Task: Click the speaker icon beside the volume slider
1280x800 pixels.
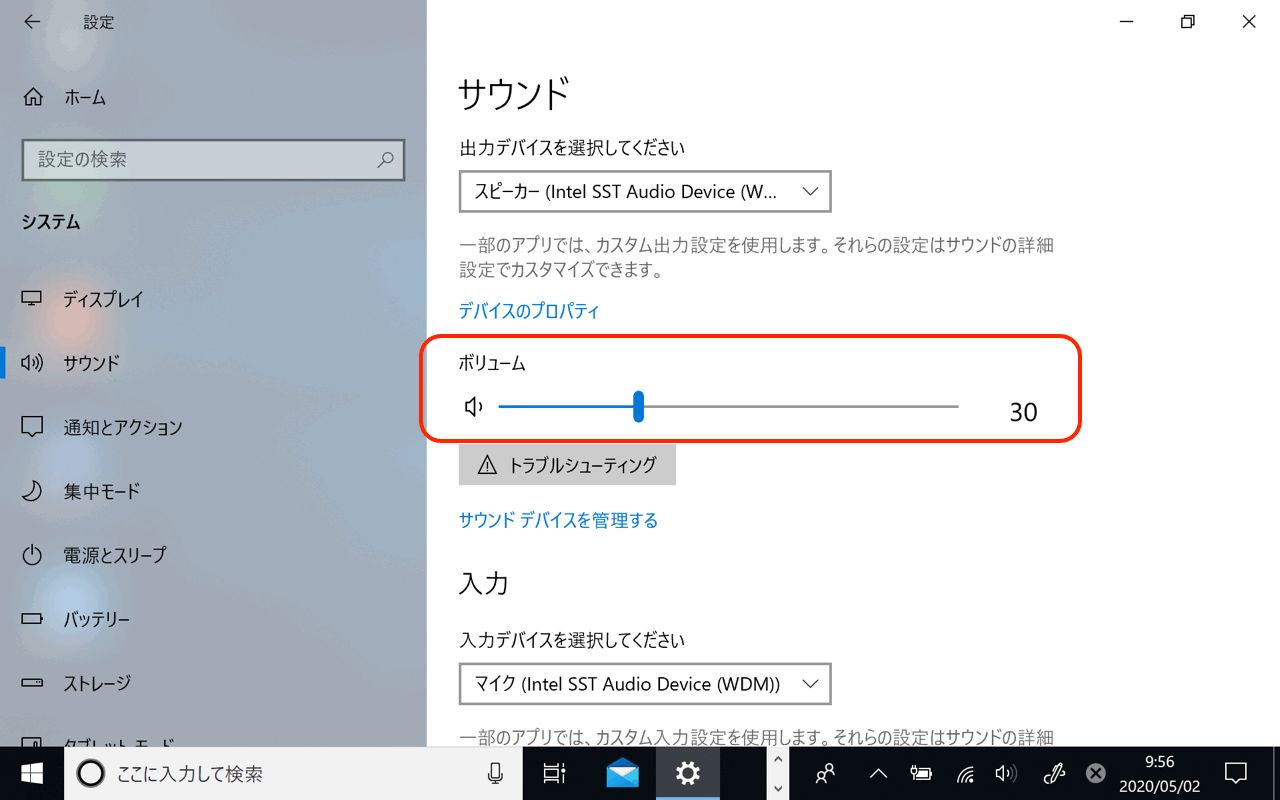Action: tap(474, 407)
